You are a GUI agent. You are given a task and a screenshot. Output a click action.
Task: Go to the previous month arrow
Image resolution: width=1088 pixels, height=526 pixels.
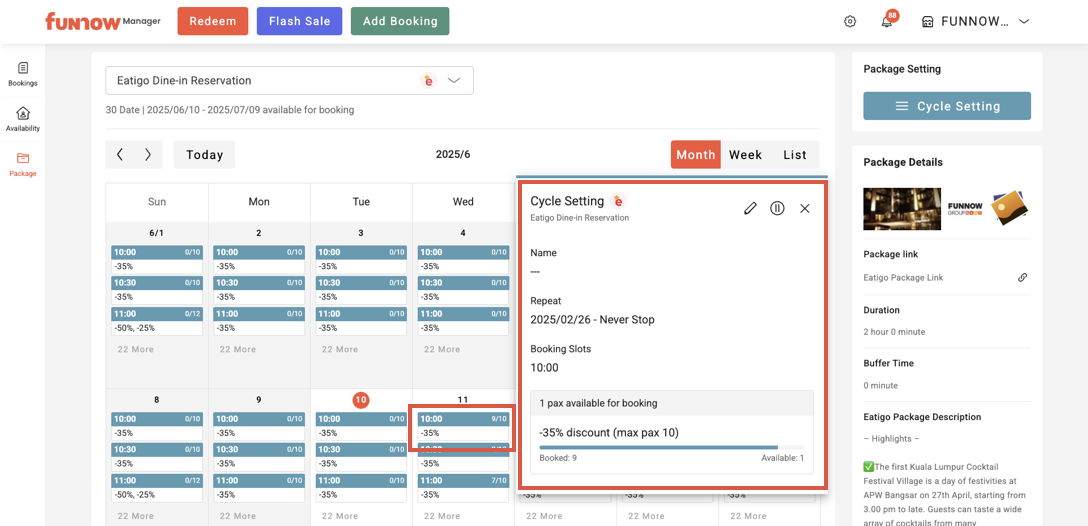[x=120, y=155]
